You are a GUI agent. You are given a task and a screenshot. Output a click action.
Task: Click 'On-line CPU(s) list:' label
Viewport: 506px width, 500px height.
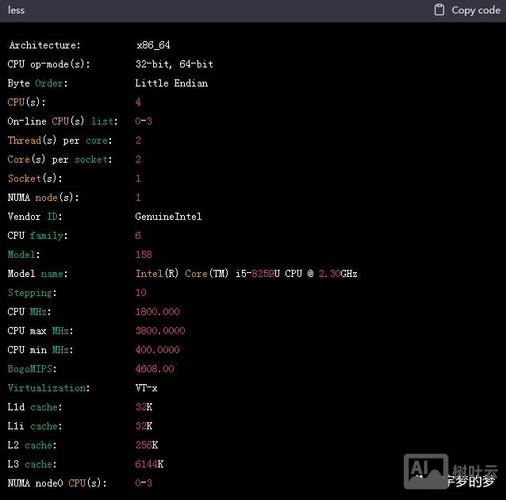63,121
